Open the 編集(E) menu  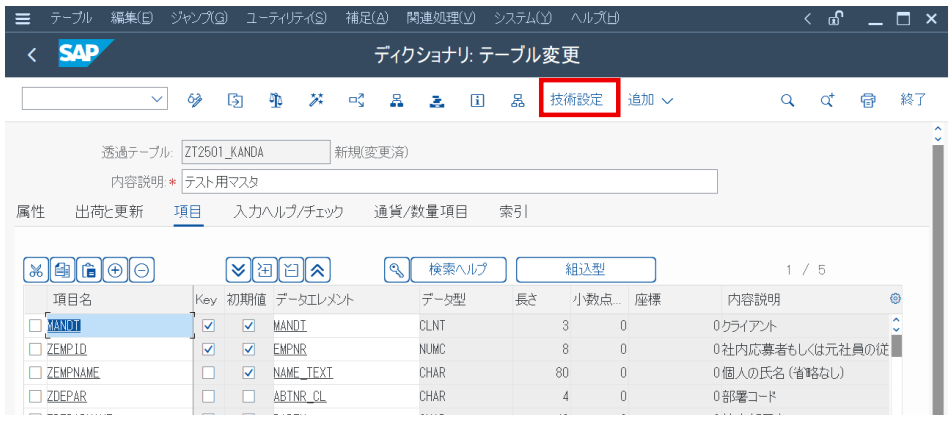pyautogui.click(x=131, y=18)
